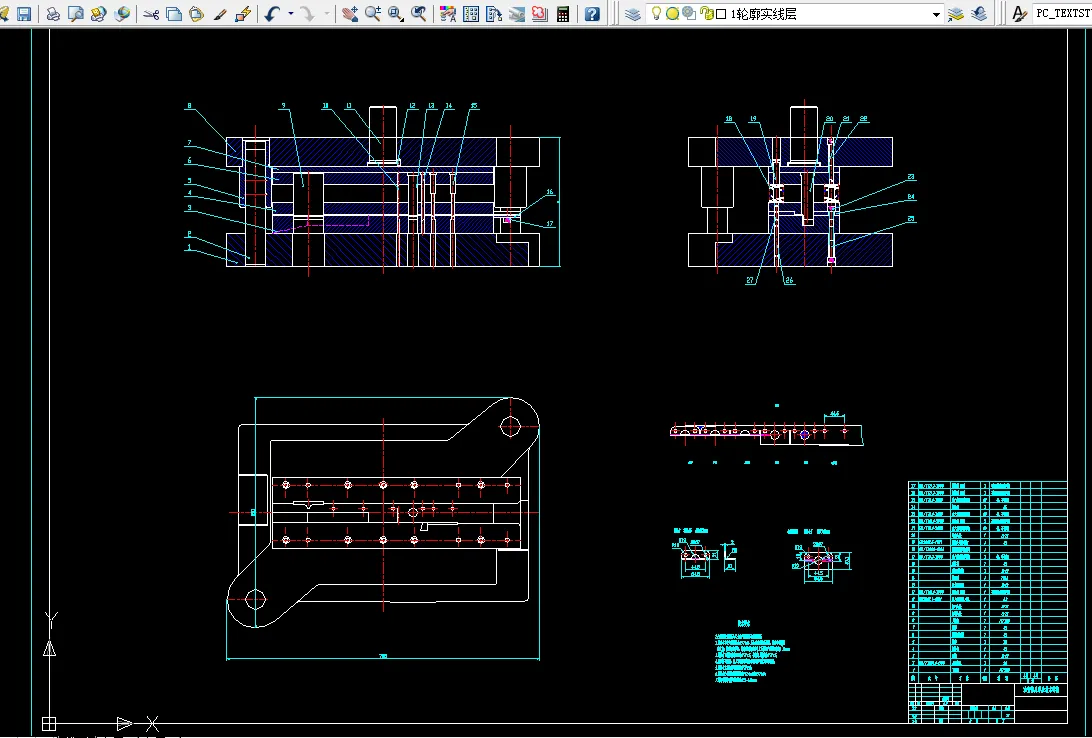Toggle the layer on/off lightbulb
This screenshot has width=1092, height=738.
click(657, 14)
